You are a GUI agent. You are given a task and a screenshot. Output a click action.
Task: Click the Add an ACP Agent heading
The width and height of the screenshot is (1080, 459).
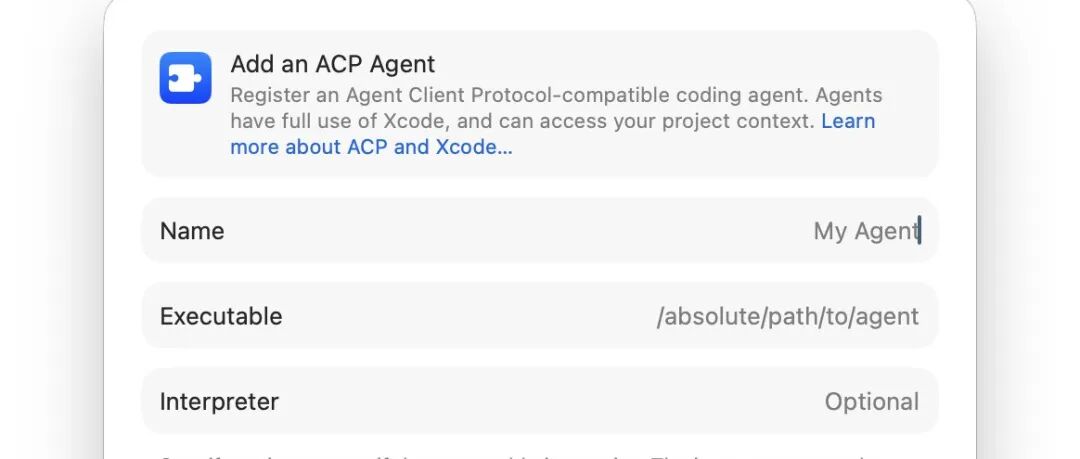coord(333,64)
